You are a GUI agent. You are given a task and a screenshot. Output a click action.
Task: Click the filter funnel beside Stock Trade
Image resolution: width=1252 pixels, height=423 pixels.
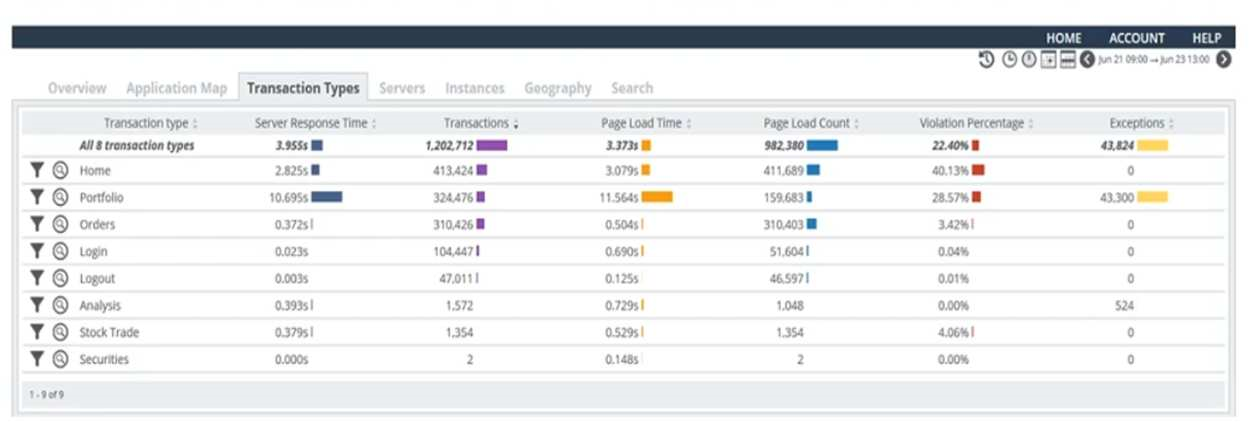point(37,332)
